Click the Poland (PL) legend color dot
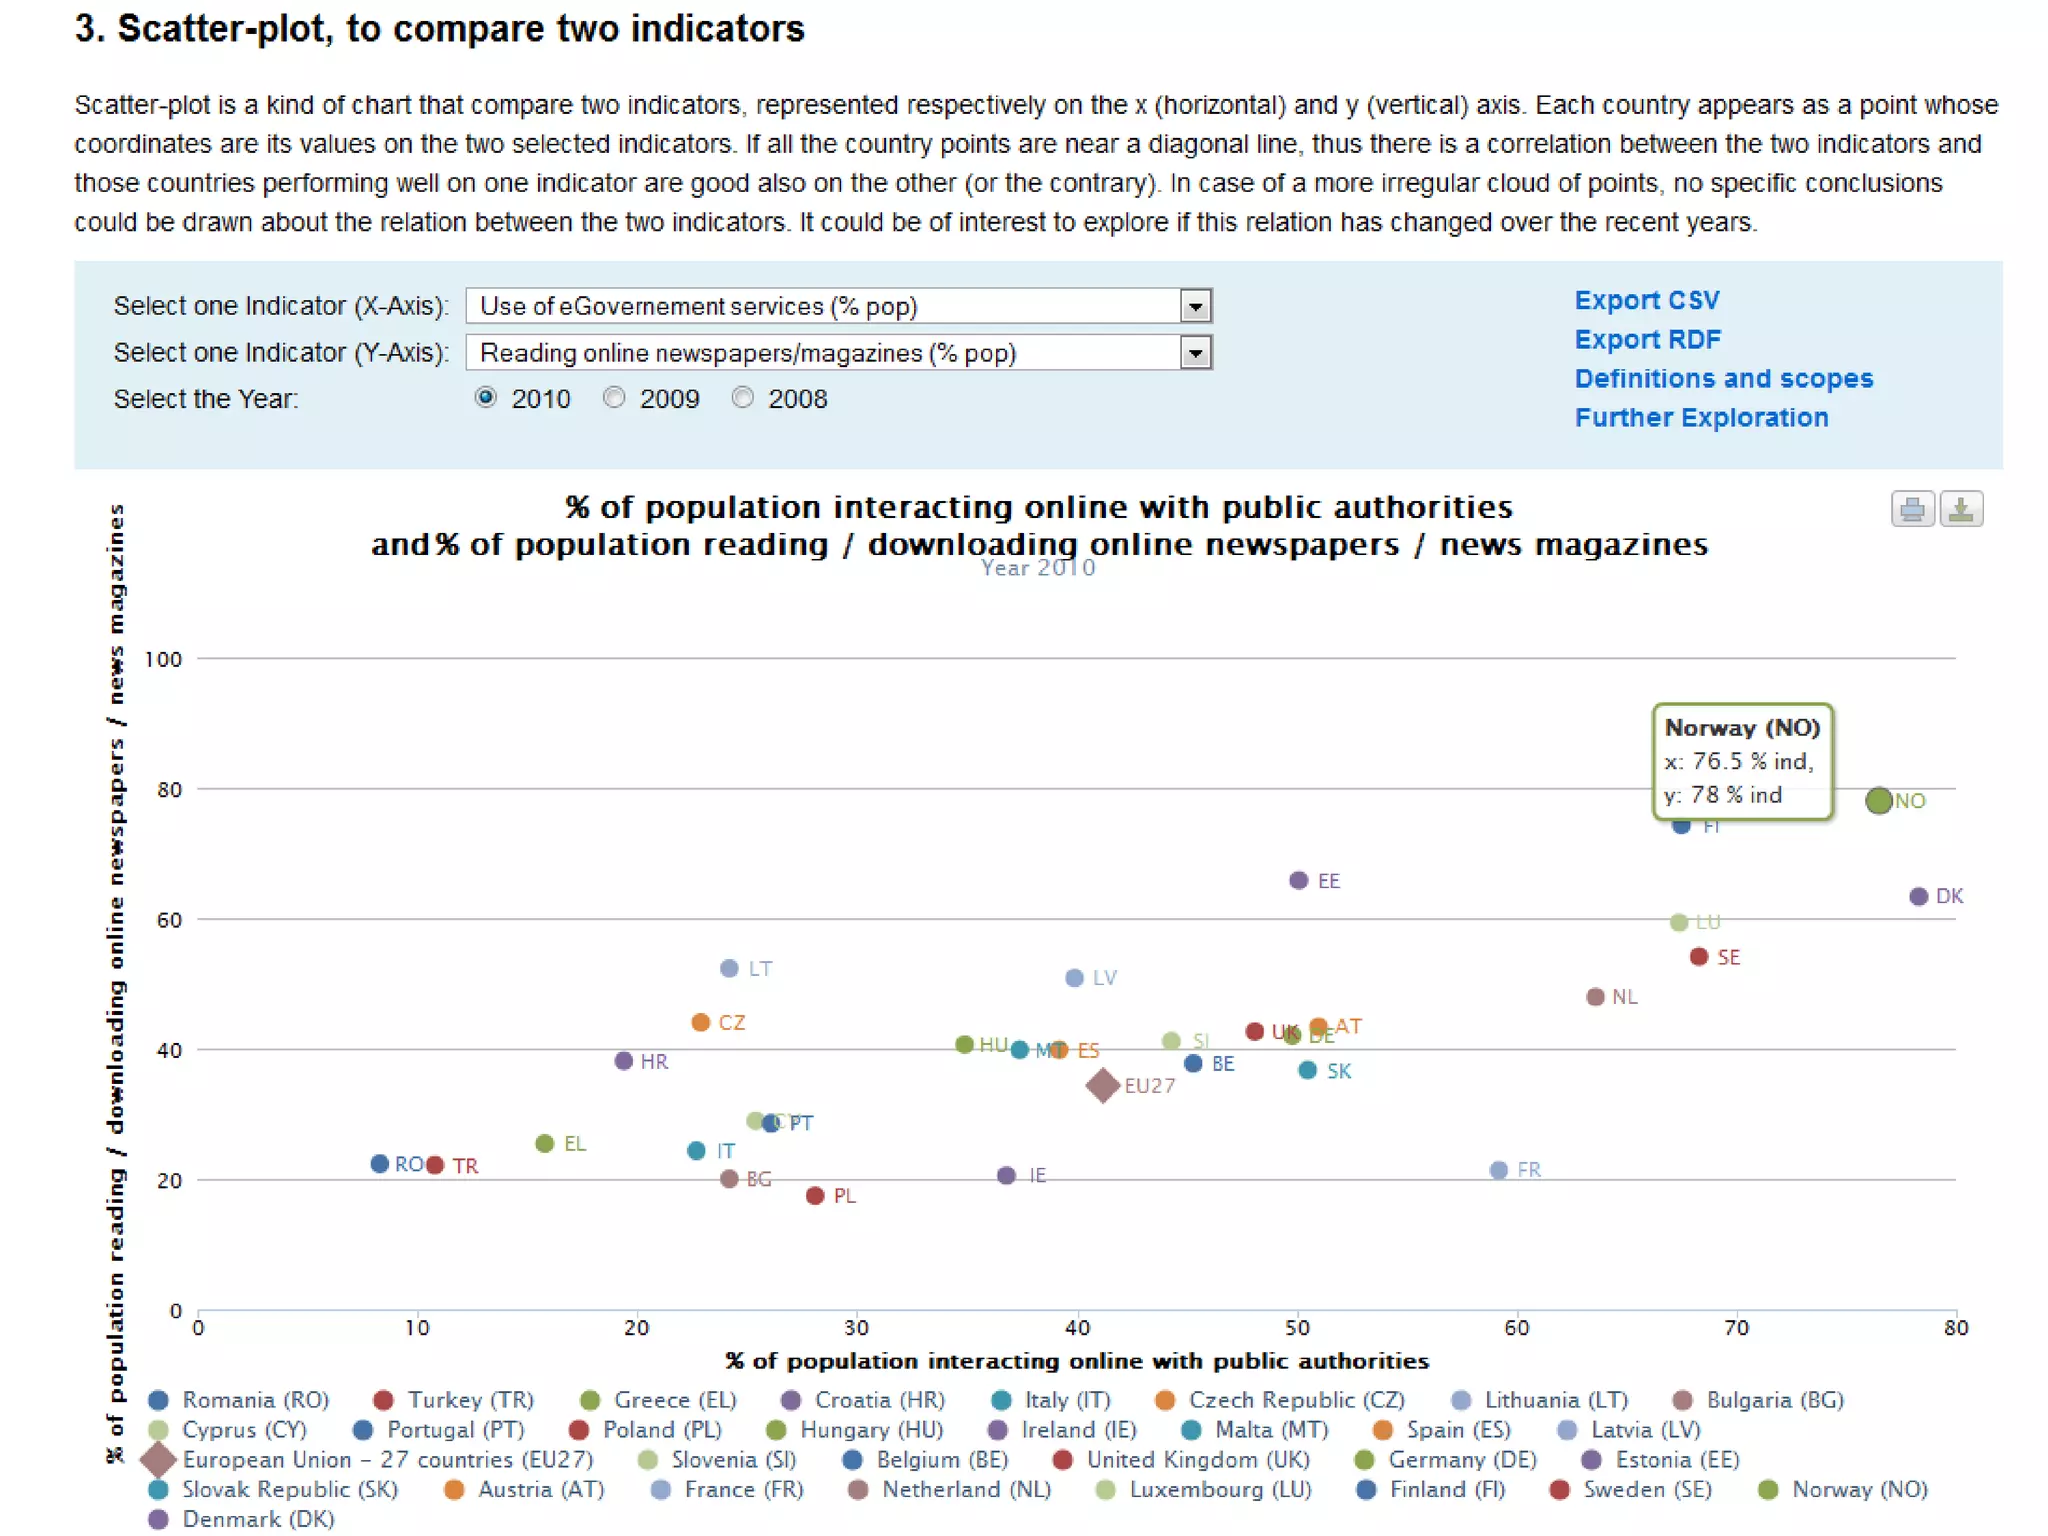Image resolution: width=2048 pixels, height=1536 pixels. coord(578,1430)
